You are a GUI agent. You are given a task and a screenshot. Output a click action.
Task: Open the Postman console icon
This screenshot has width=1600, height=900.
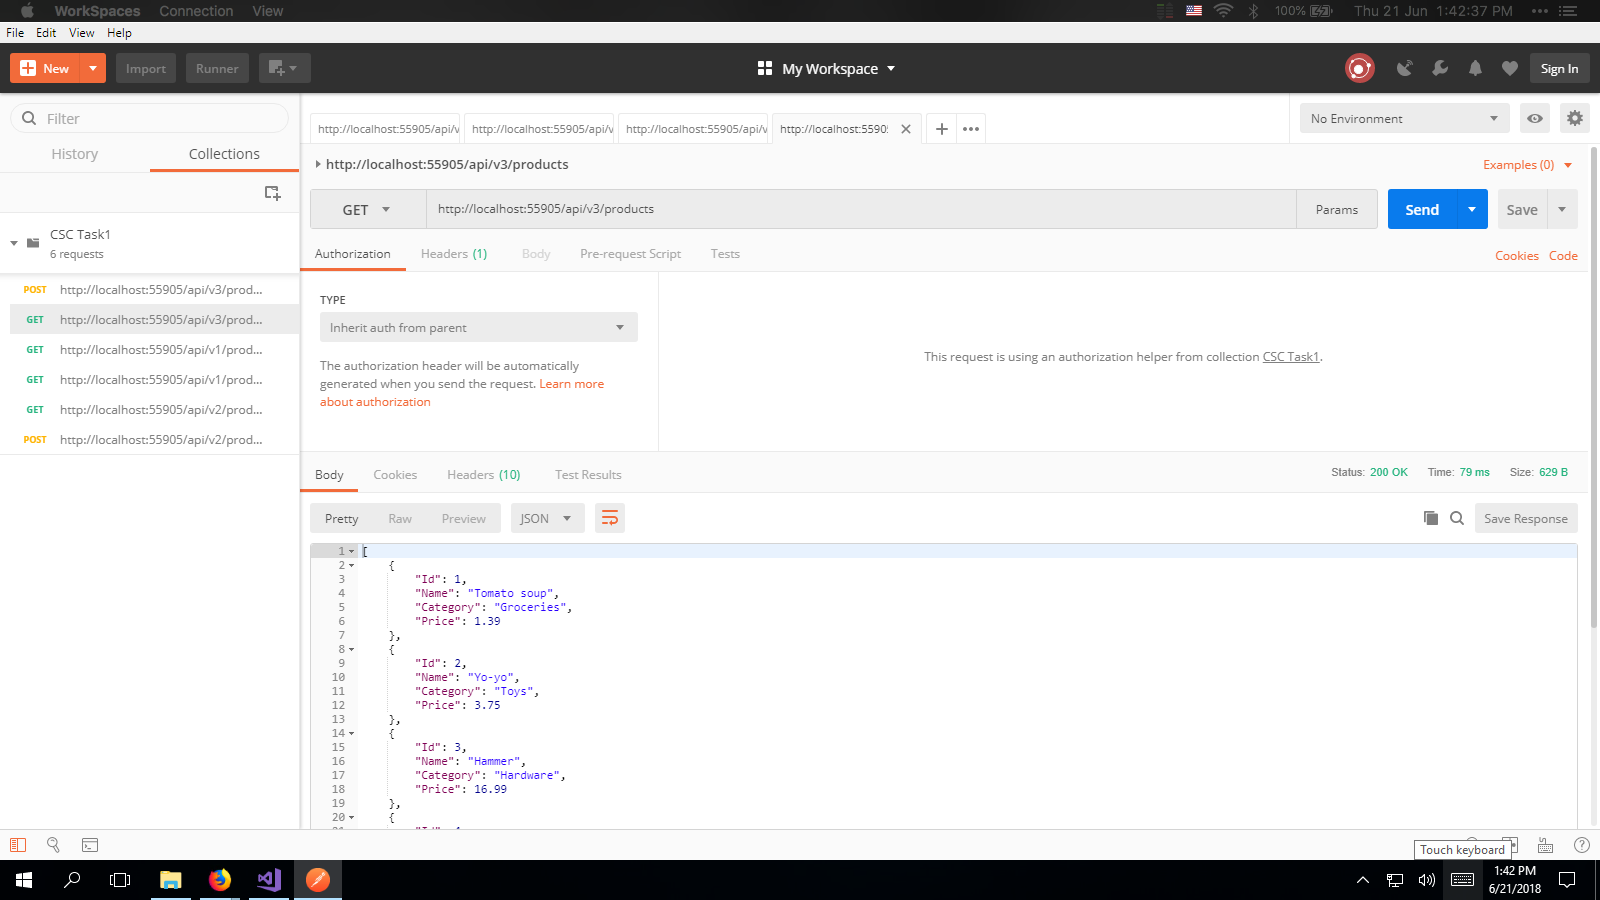pyautogui.click(x=90, y=845)
